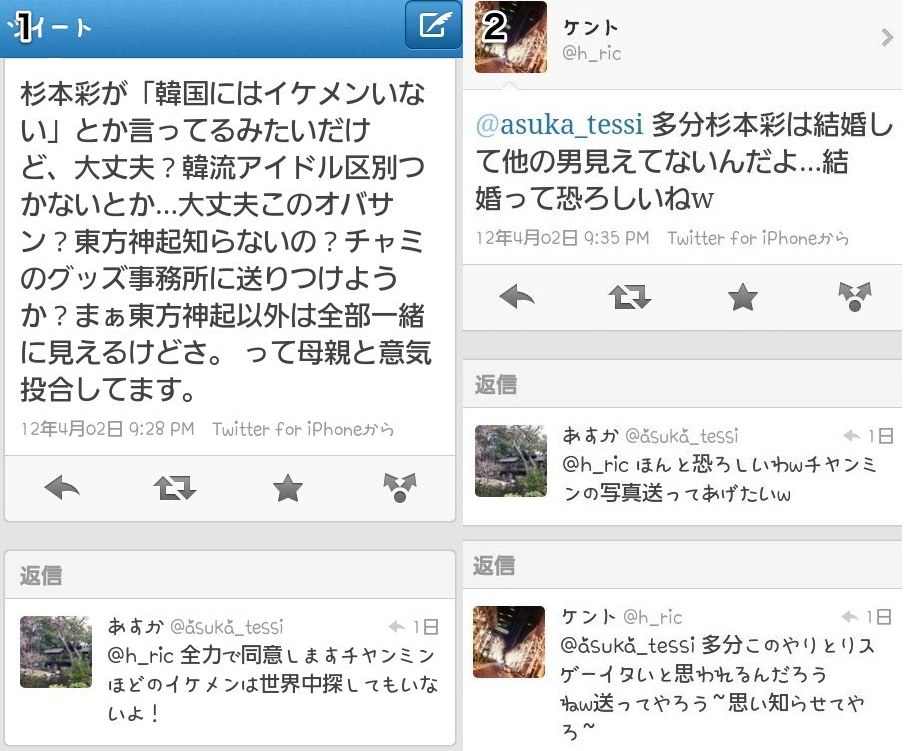
Task: Star the 9:35 PM tweet
Action: tap(742, 297)
